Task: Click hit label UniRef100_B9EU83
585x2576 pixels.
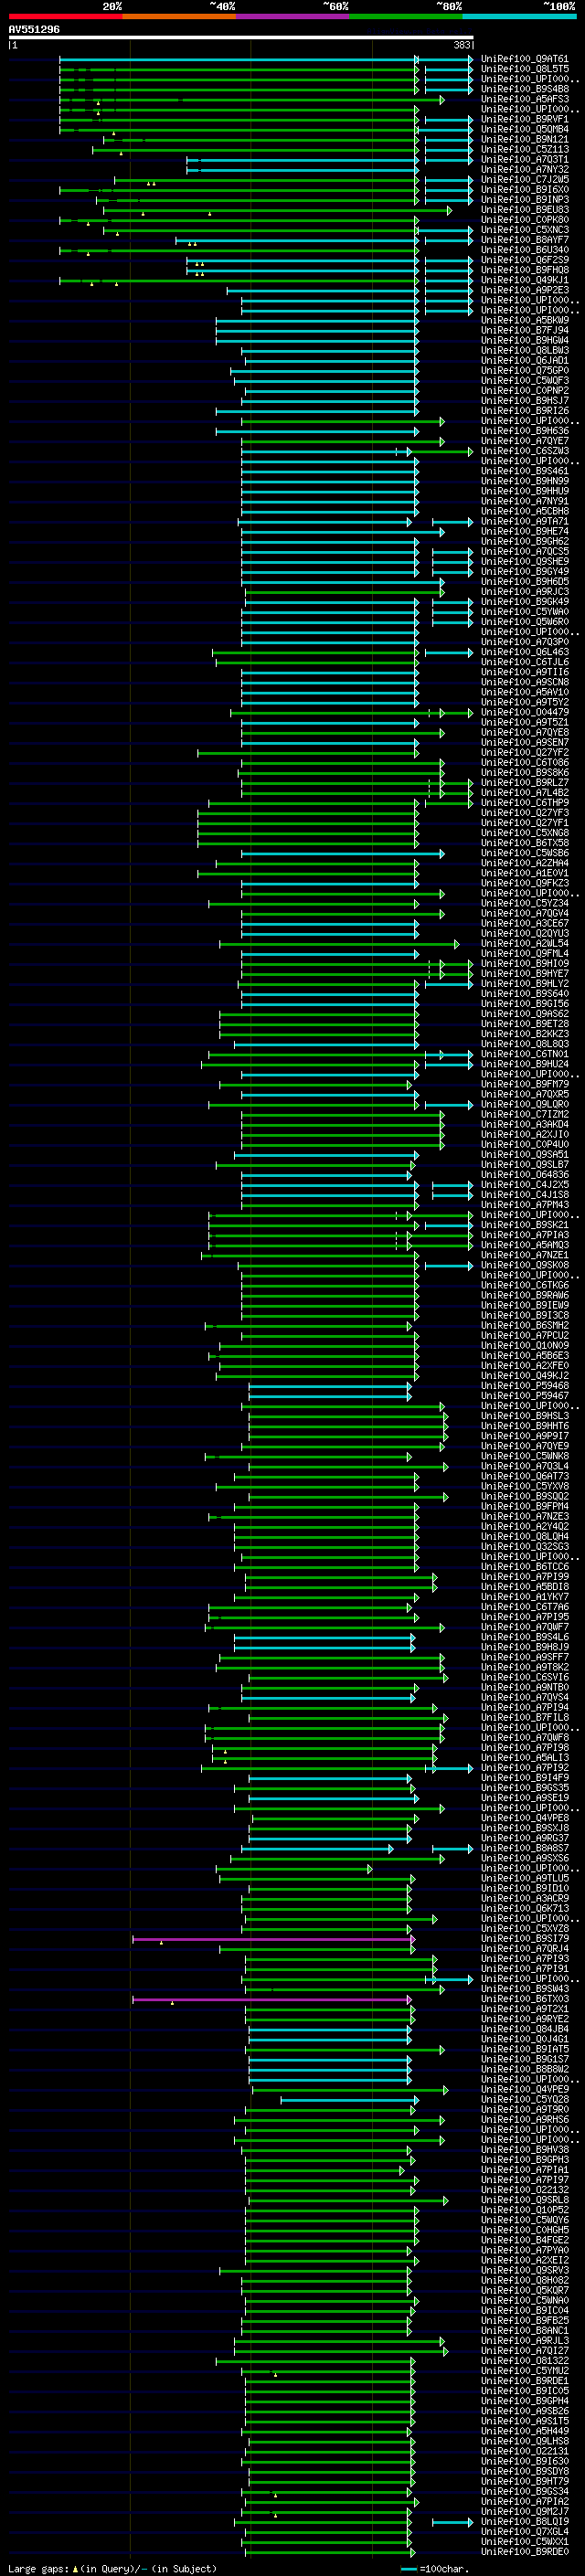Action: [525, 210]
